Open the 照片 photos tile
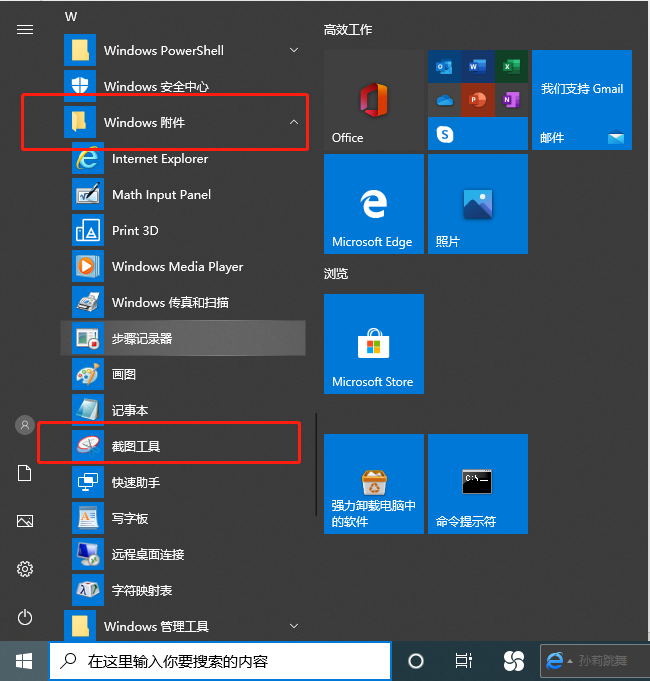 point(478,204)
